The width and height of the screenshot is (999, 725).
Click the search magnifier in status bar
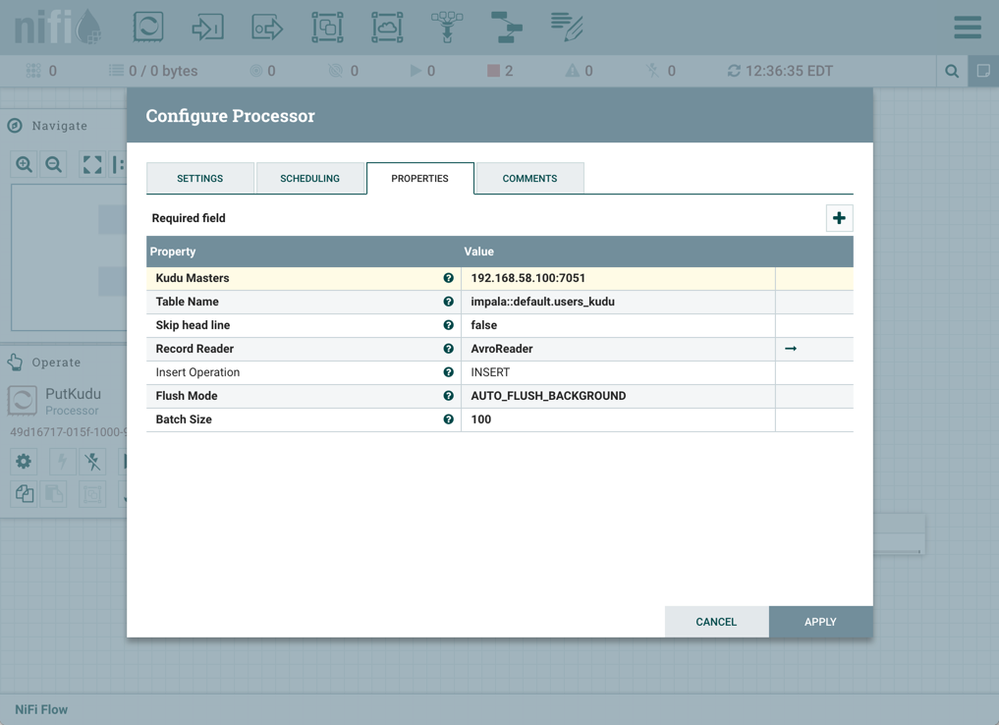[951, 71]
